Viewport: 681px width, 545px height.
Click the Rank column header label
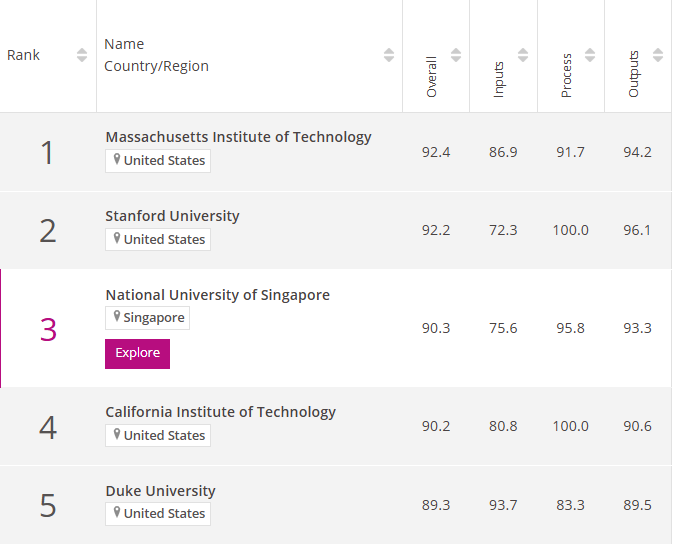click(24, 55)
